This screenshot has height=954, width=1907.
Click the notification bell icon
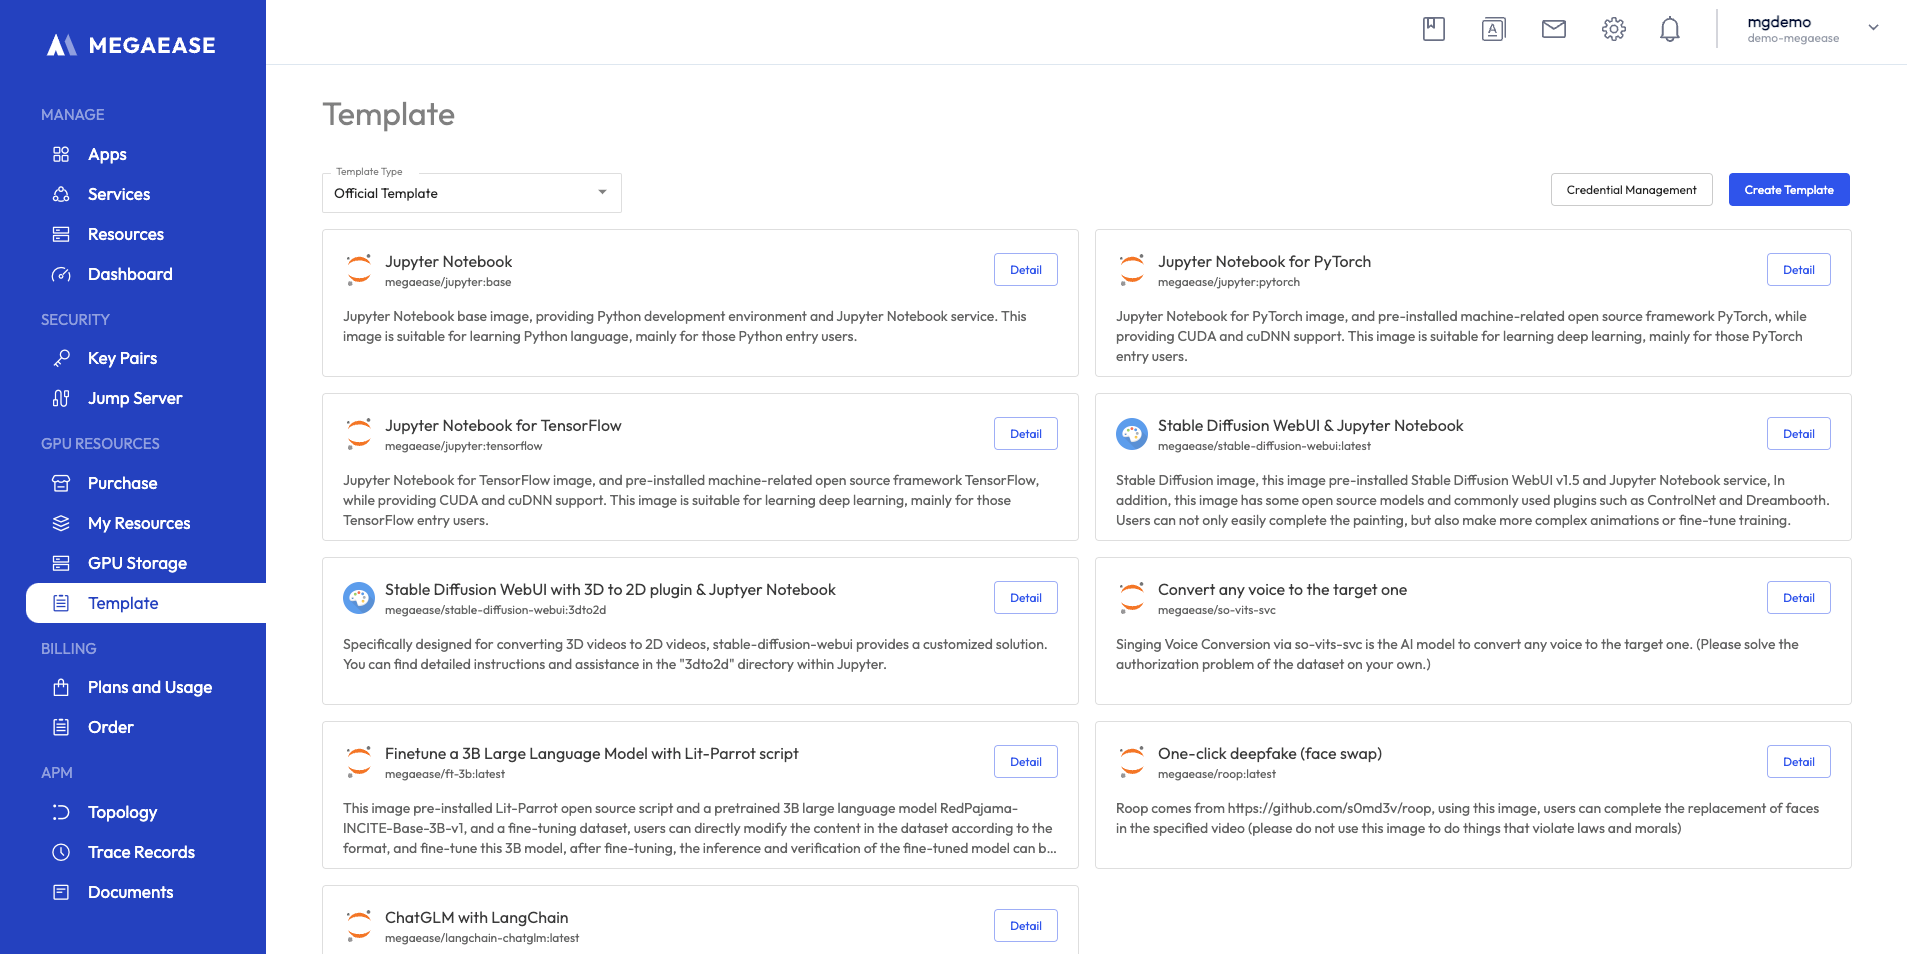coord(1669,29)
